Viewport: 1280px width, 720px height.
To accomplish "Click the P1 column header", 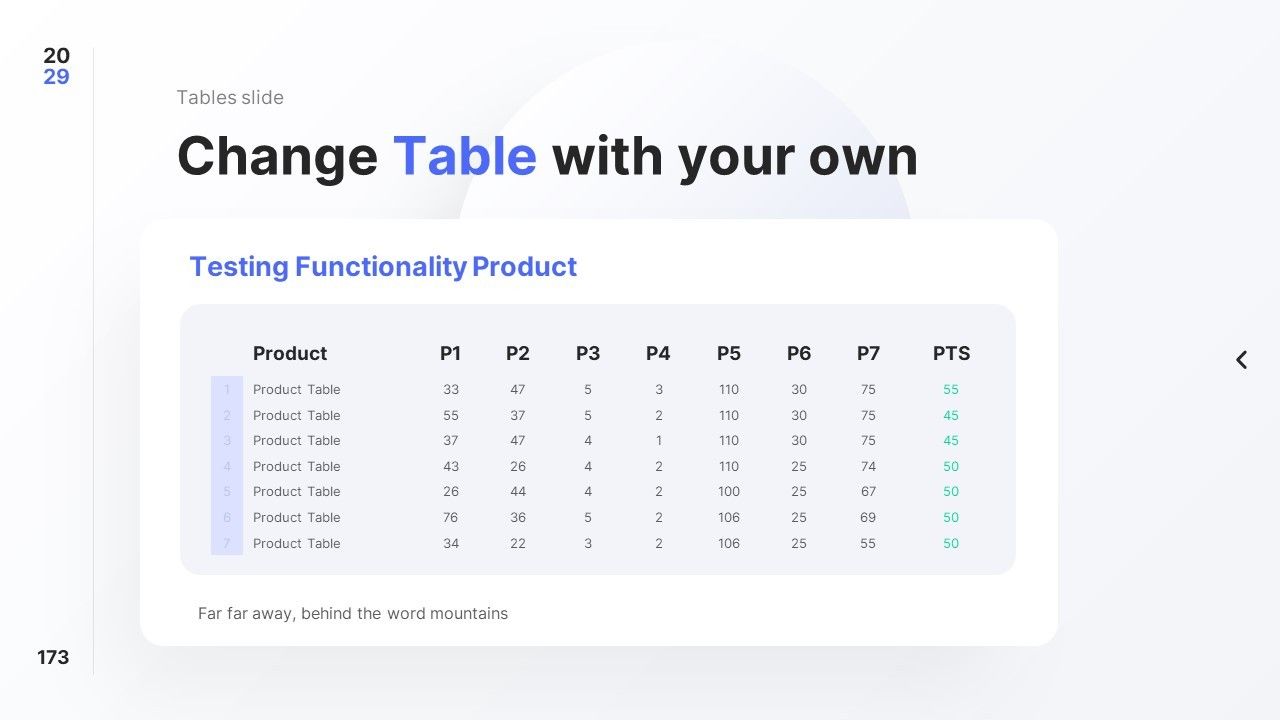I will click(x=450, y=353).
